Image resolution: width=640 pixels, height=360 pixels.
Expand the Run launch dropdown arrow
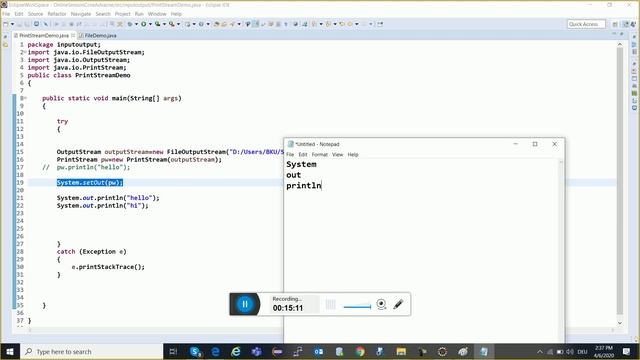(x=150, y=24)
